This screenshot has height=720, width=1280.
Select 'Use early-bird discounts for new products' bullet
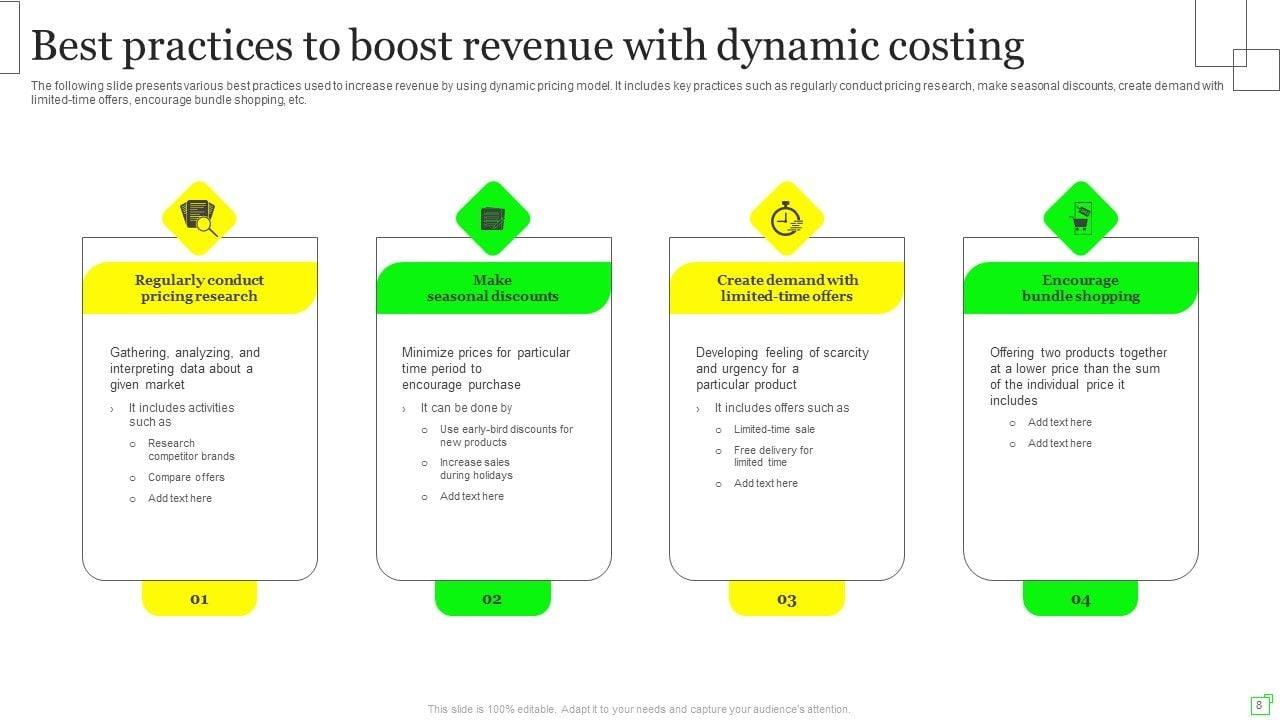[506, 436]
